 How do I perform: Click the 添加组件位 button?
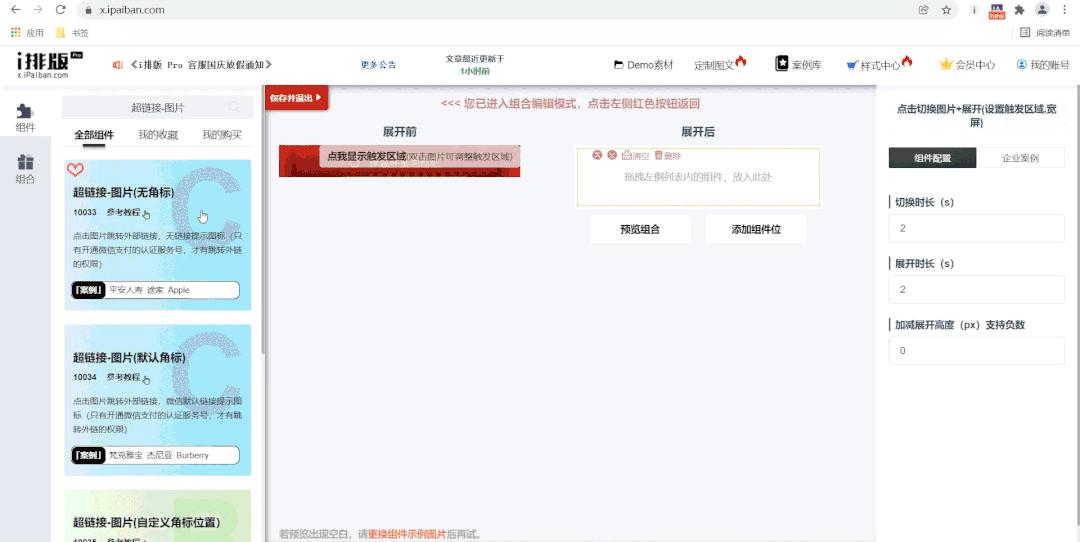coord(756,229)
